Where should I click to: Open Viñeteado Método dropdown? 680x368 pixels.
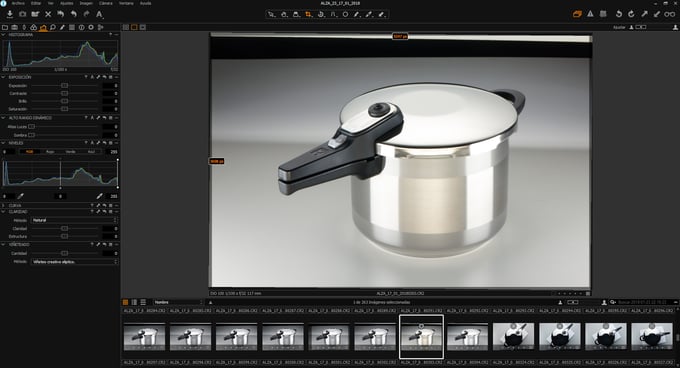(74, 262)
